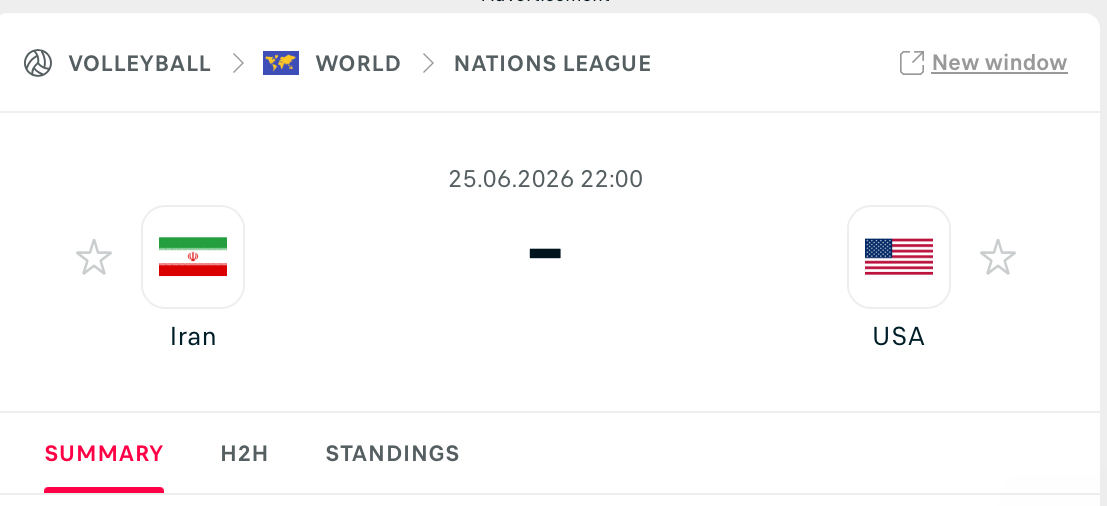The height and width of the screenshot is (506, 1107).
Task: Click the open-in-new-window icon
Action: tap(911, 63)
